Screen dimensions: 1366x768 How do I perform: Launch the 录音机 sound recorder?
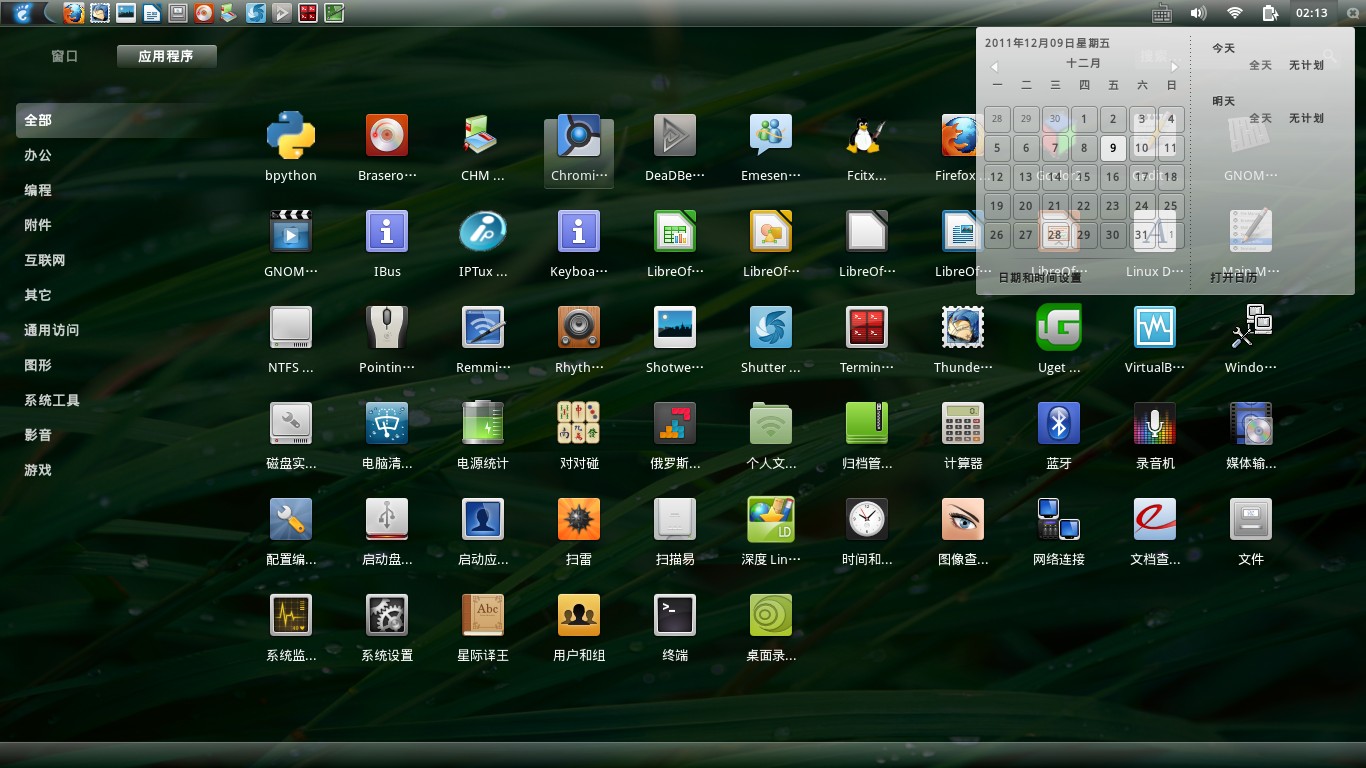tap(1155, 423)
